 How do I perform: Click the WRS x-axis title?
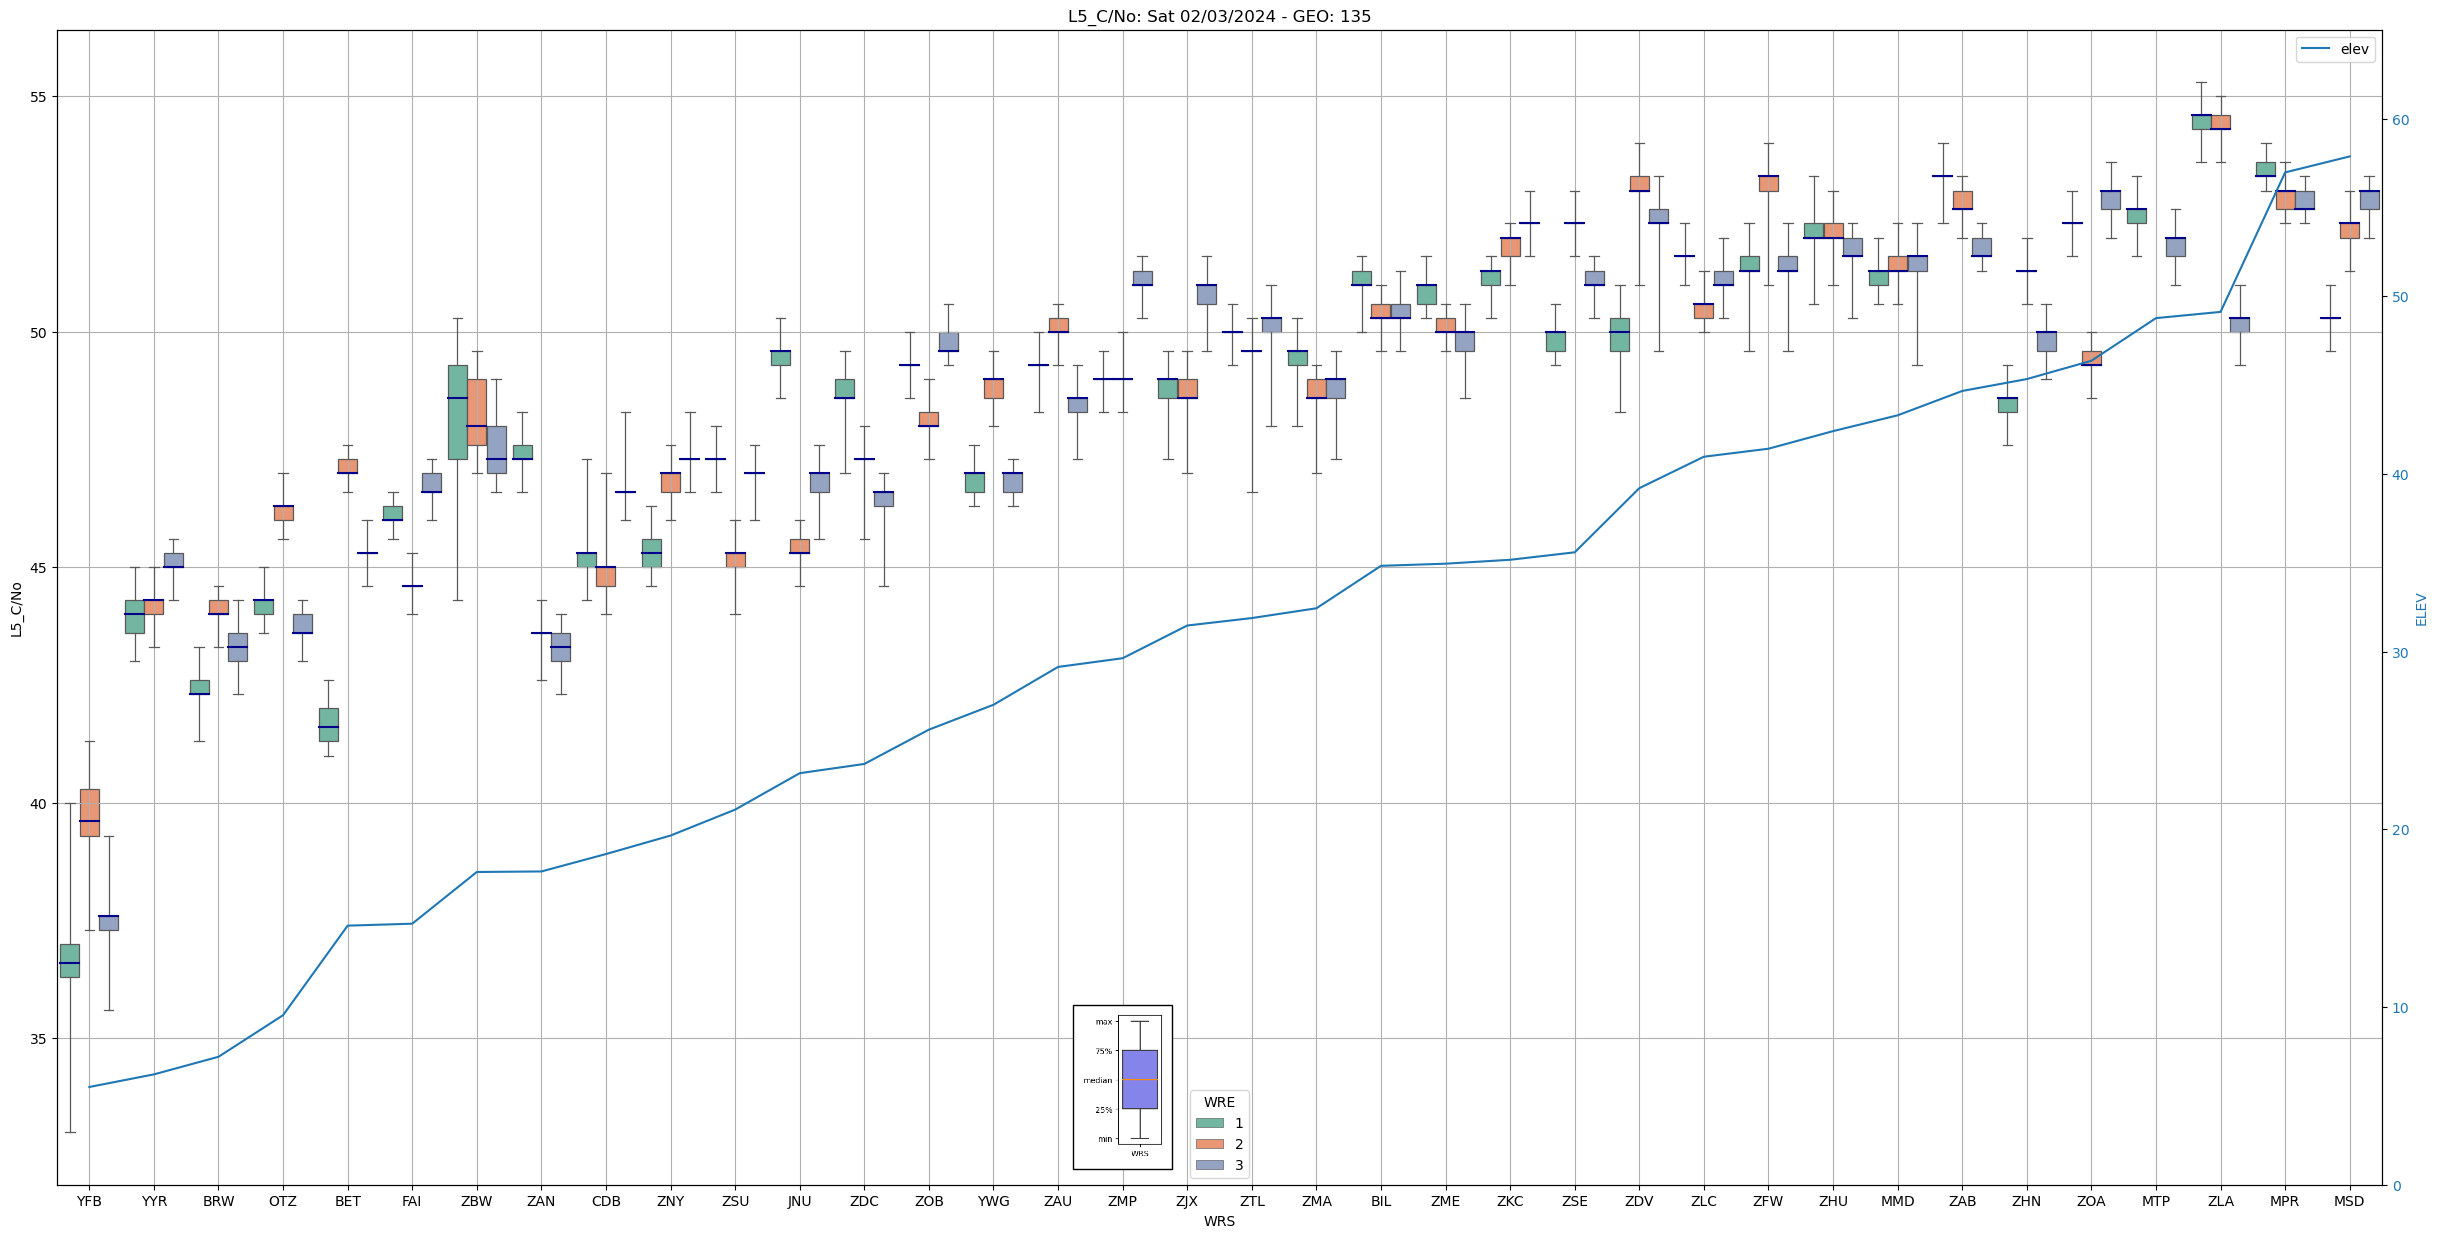tap(1219, 1221)
